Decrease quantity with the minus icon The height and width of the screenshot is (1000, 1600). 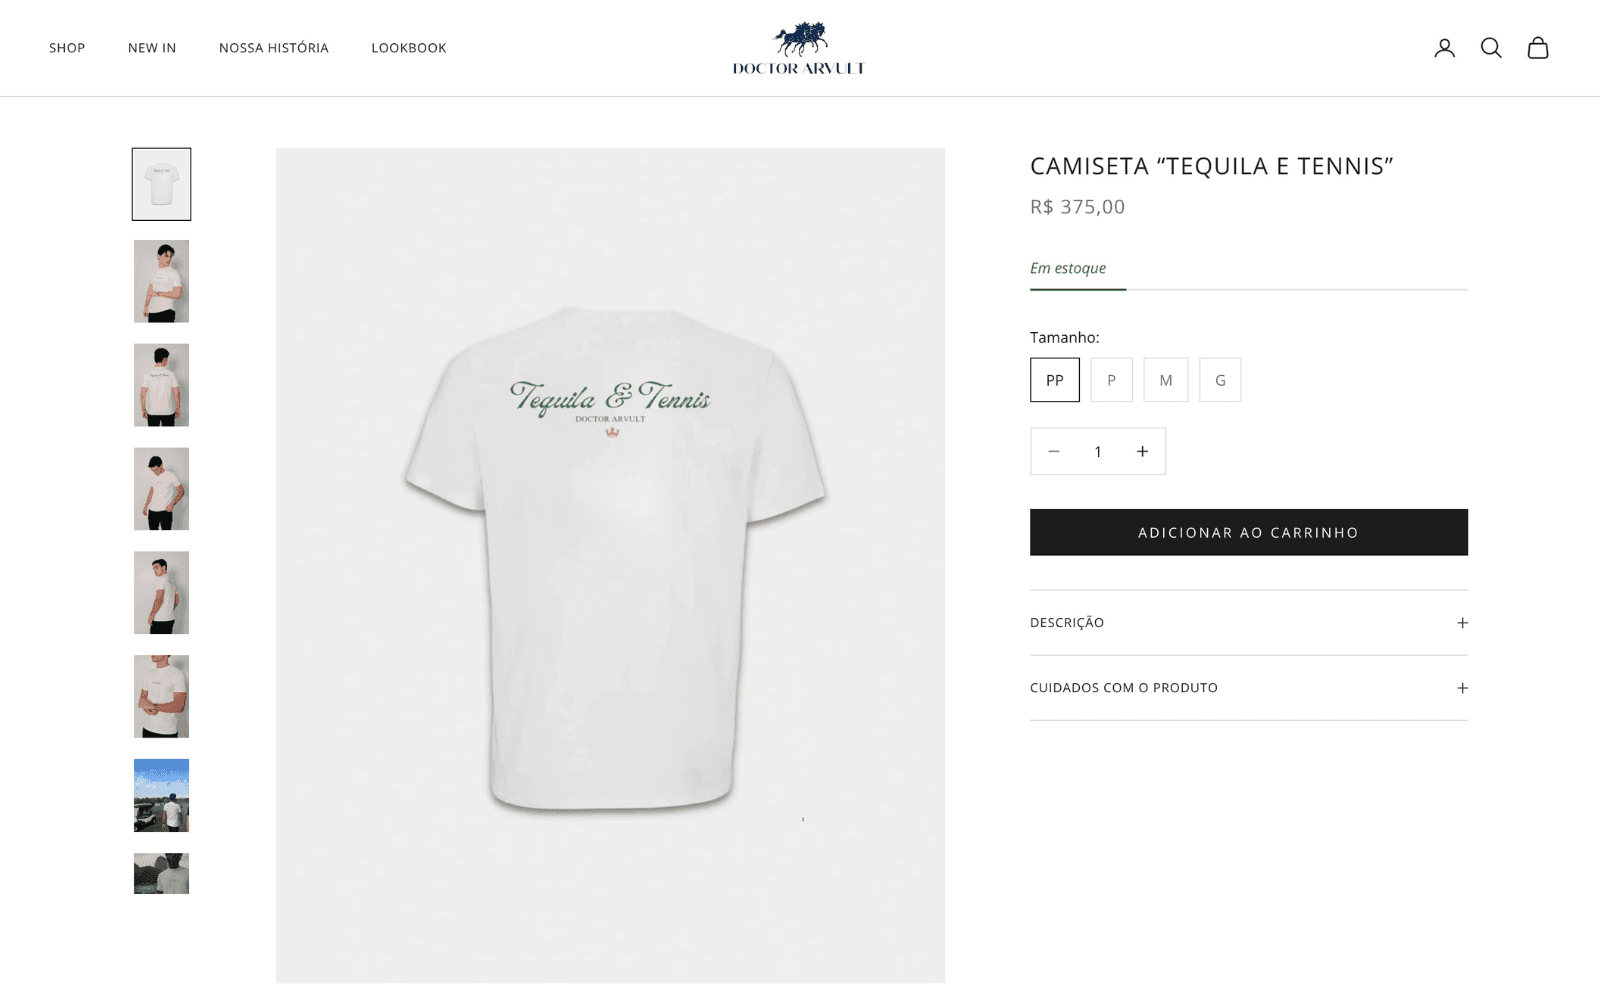coord(1053,451)
